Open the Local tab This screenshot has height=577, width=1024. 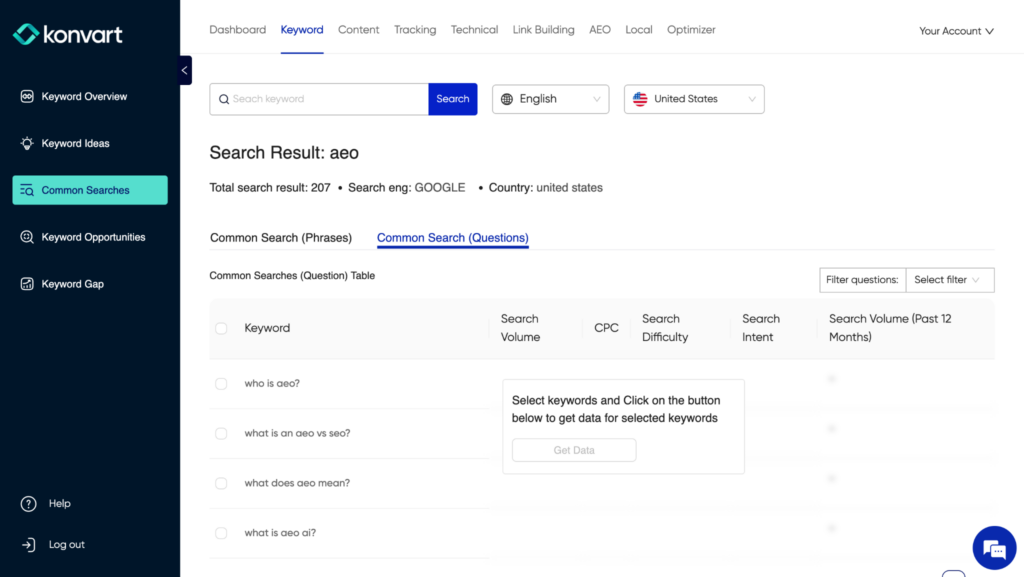(x=639, y=30)
